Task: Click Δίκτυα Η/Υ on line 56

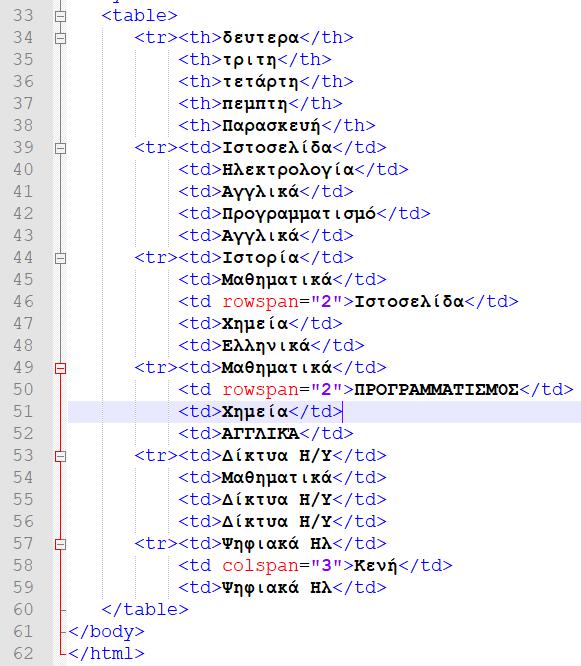Action: coord(277,522)
